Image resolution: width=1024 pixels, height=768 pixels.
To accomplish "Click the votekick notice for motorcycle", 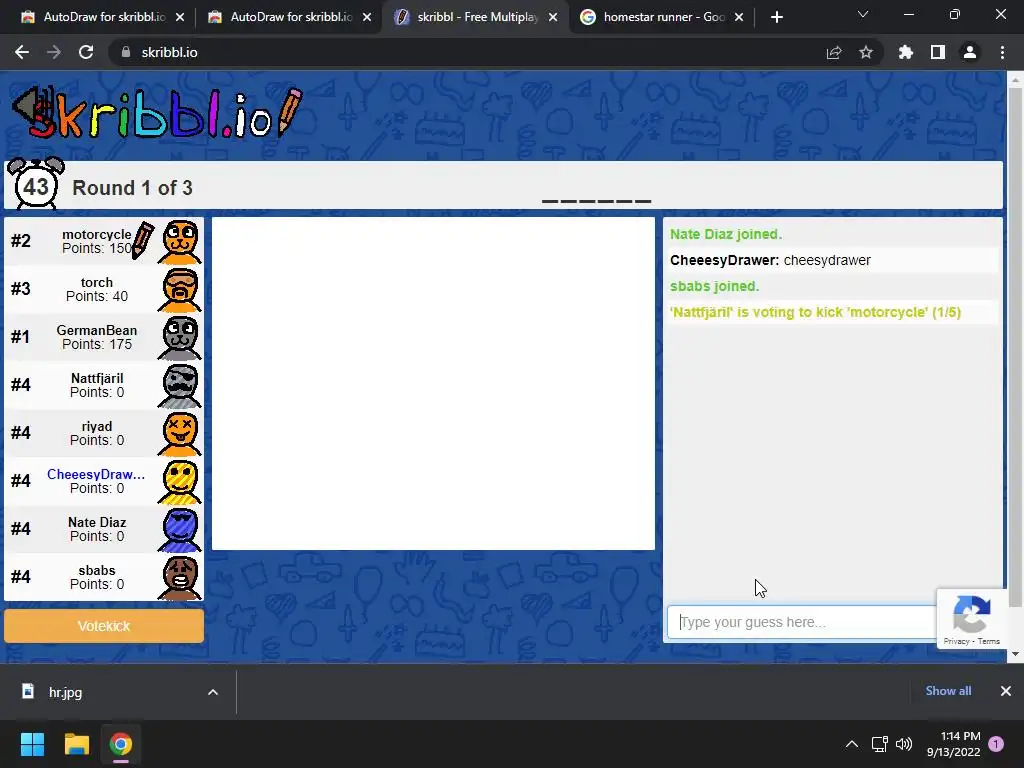I will point(816,312).
